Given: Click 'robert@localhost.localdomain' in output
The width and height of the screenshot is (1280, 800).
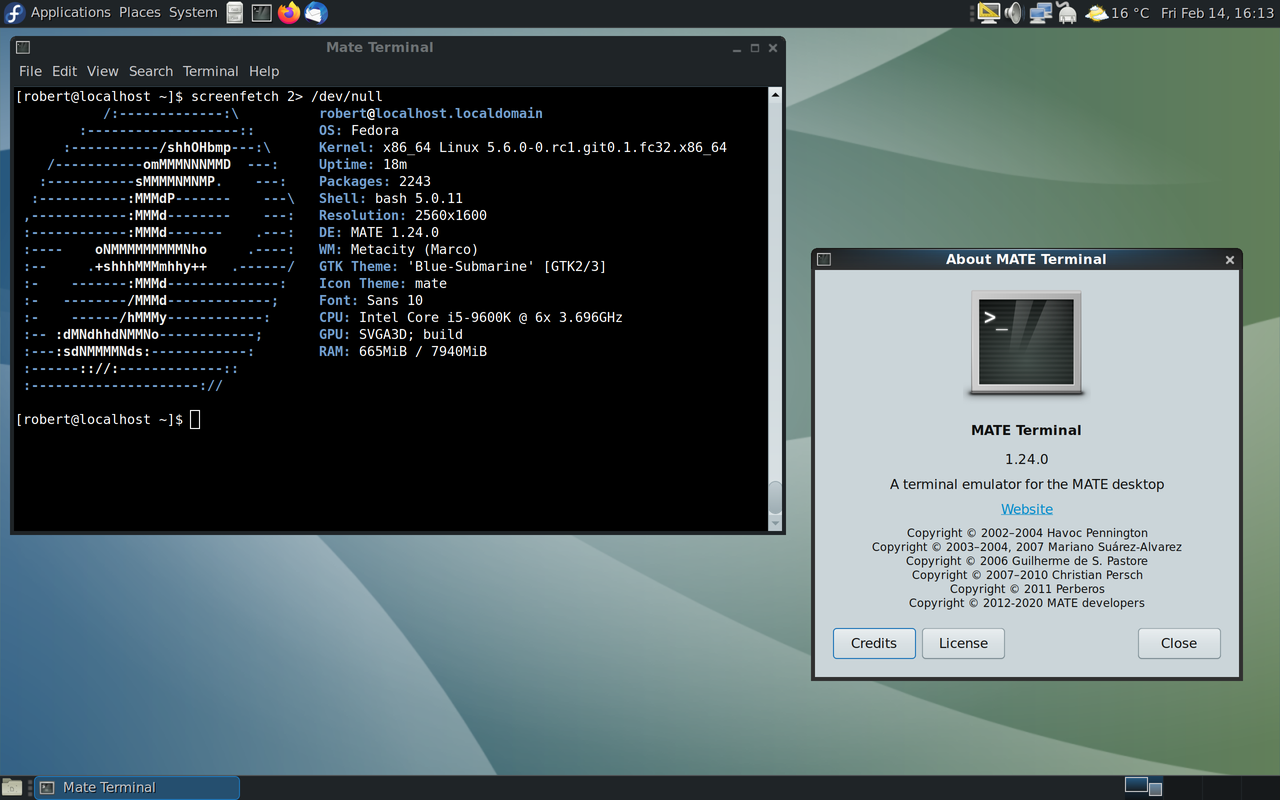Looking at the screenshot, I should point(431,114).
